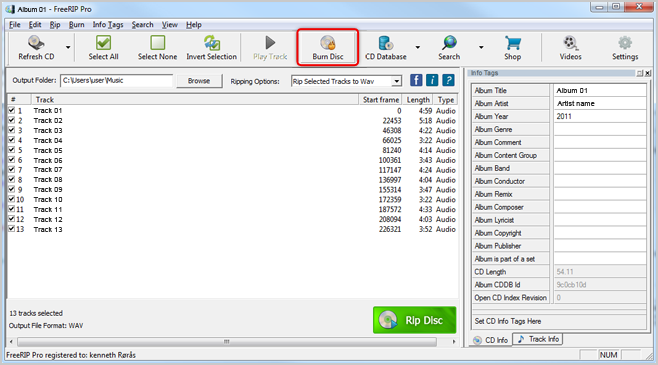Screen dimensions: 658x365
Task: Click the Invert Selection icon
Action: click(212, 43)
